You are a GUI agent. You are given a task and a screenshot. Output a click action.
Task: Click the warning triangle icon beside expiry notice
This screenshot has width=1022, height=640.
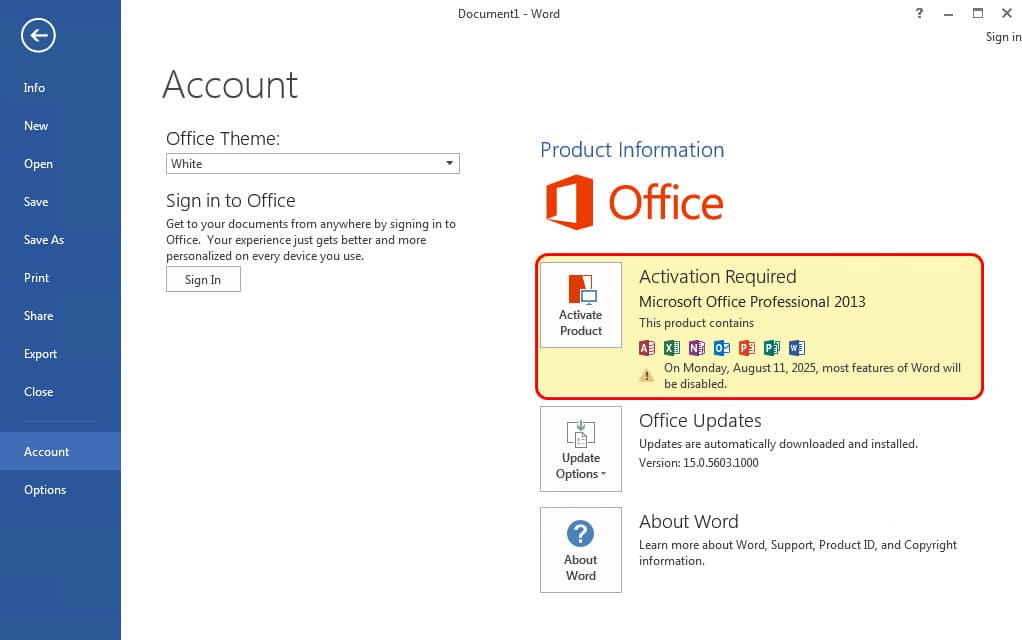646,375
